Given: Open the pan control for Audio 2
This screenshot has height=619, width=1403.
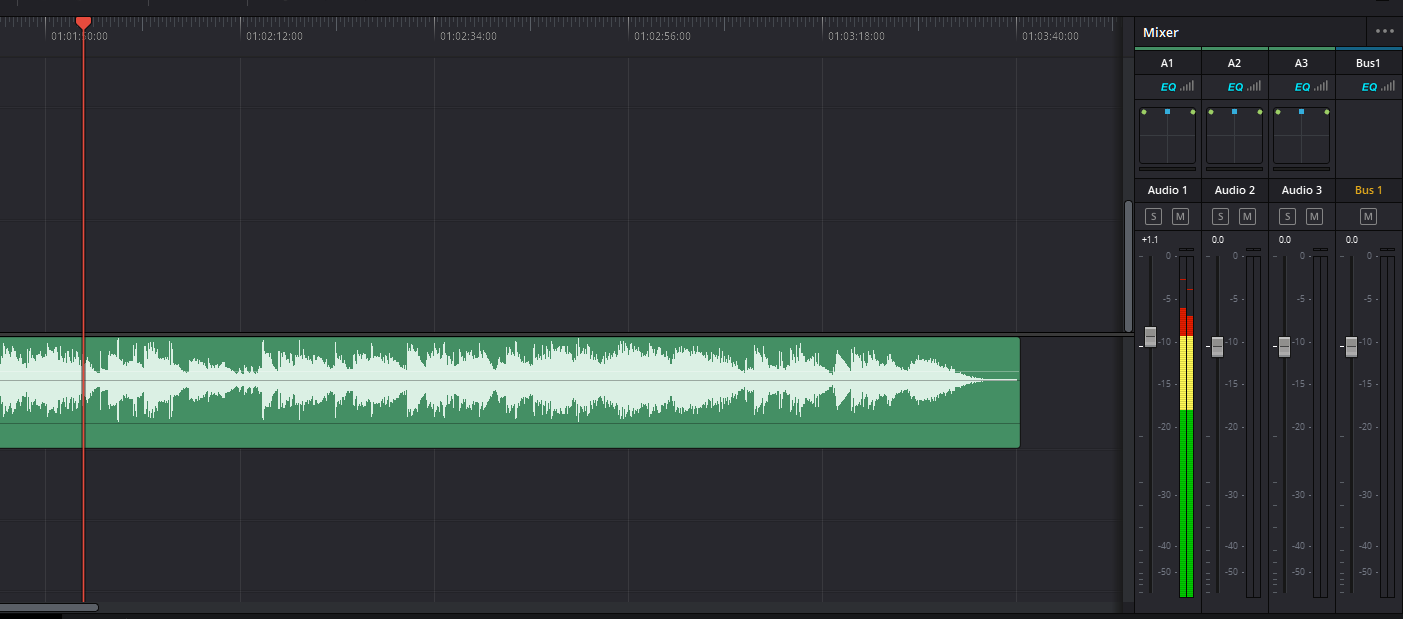Looking at the screenshot, I should coord(1234,136).
